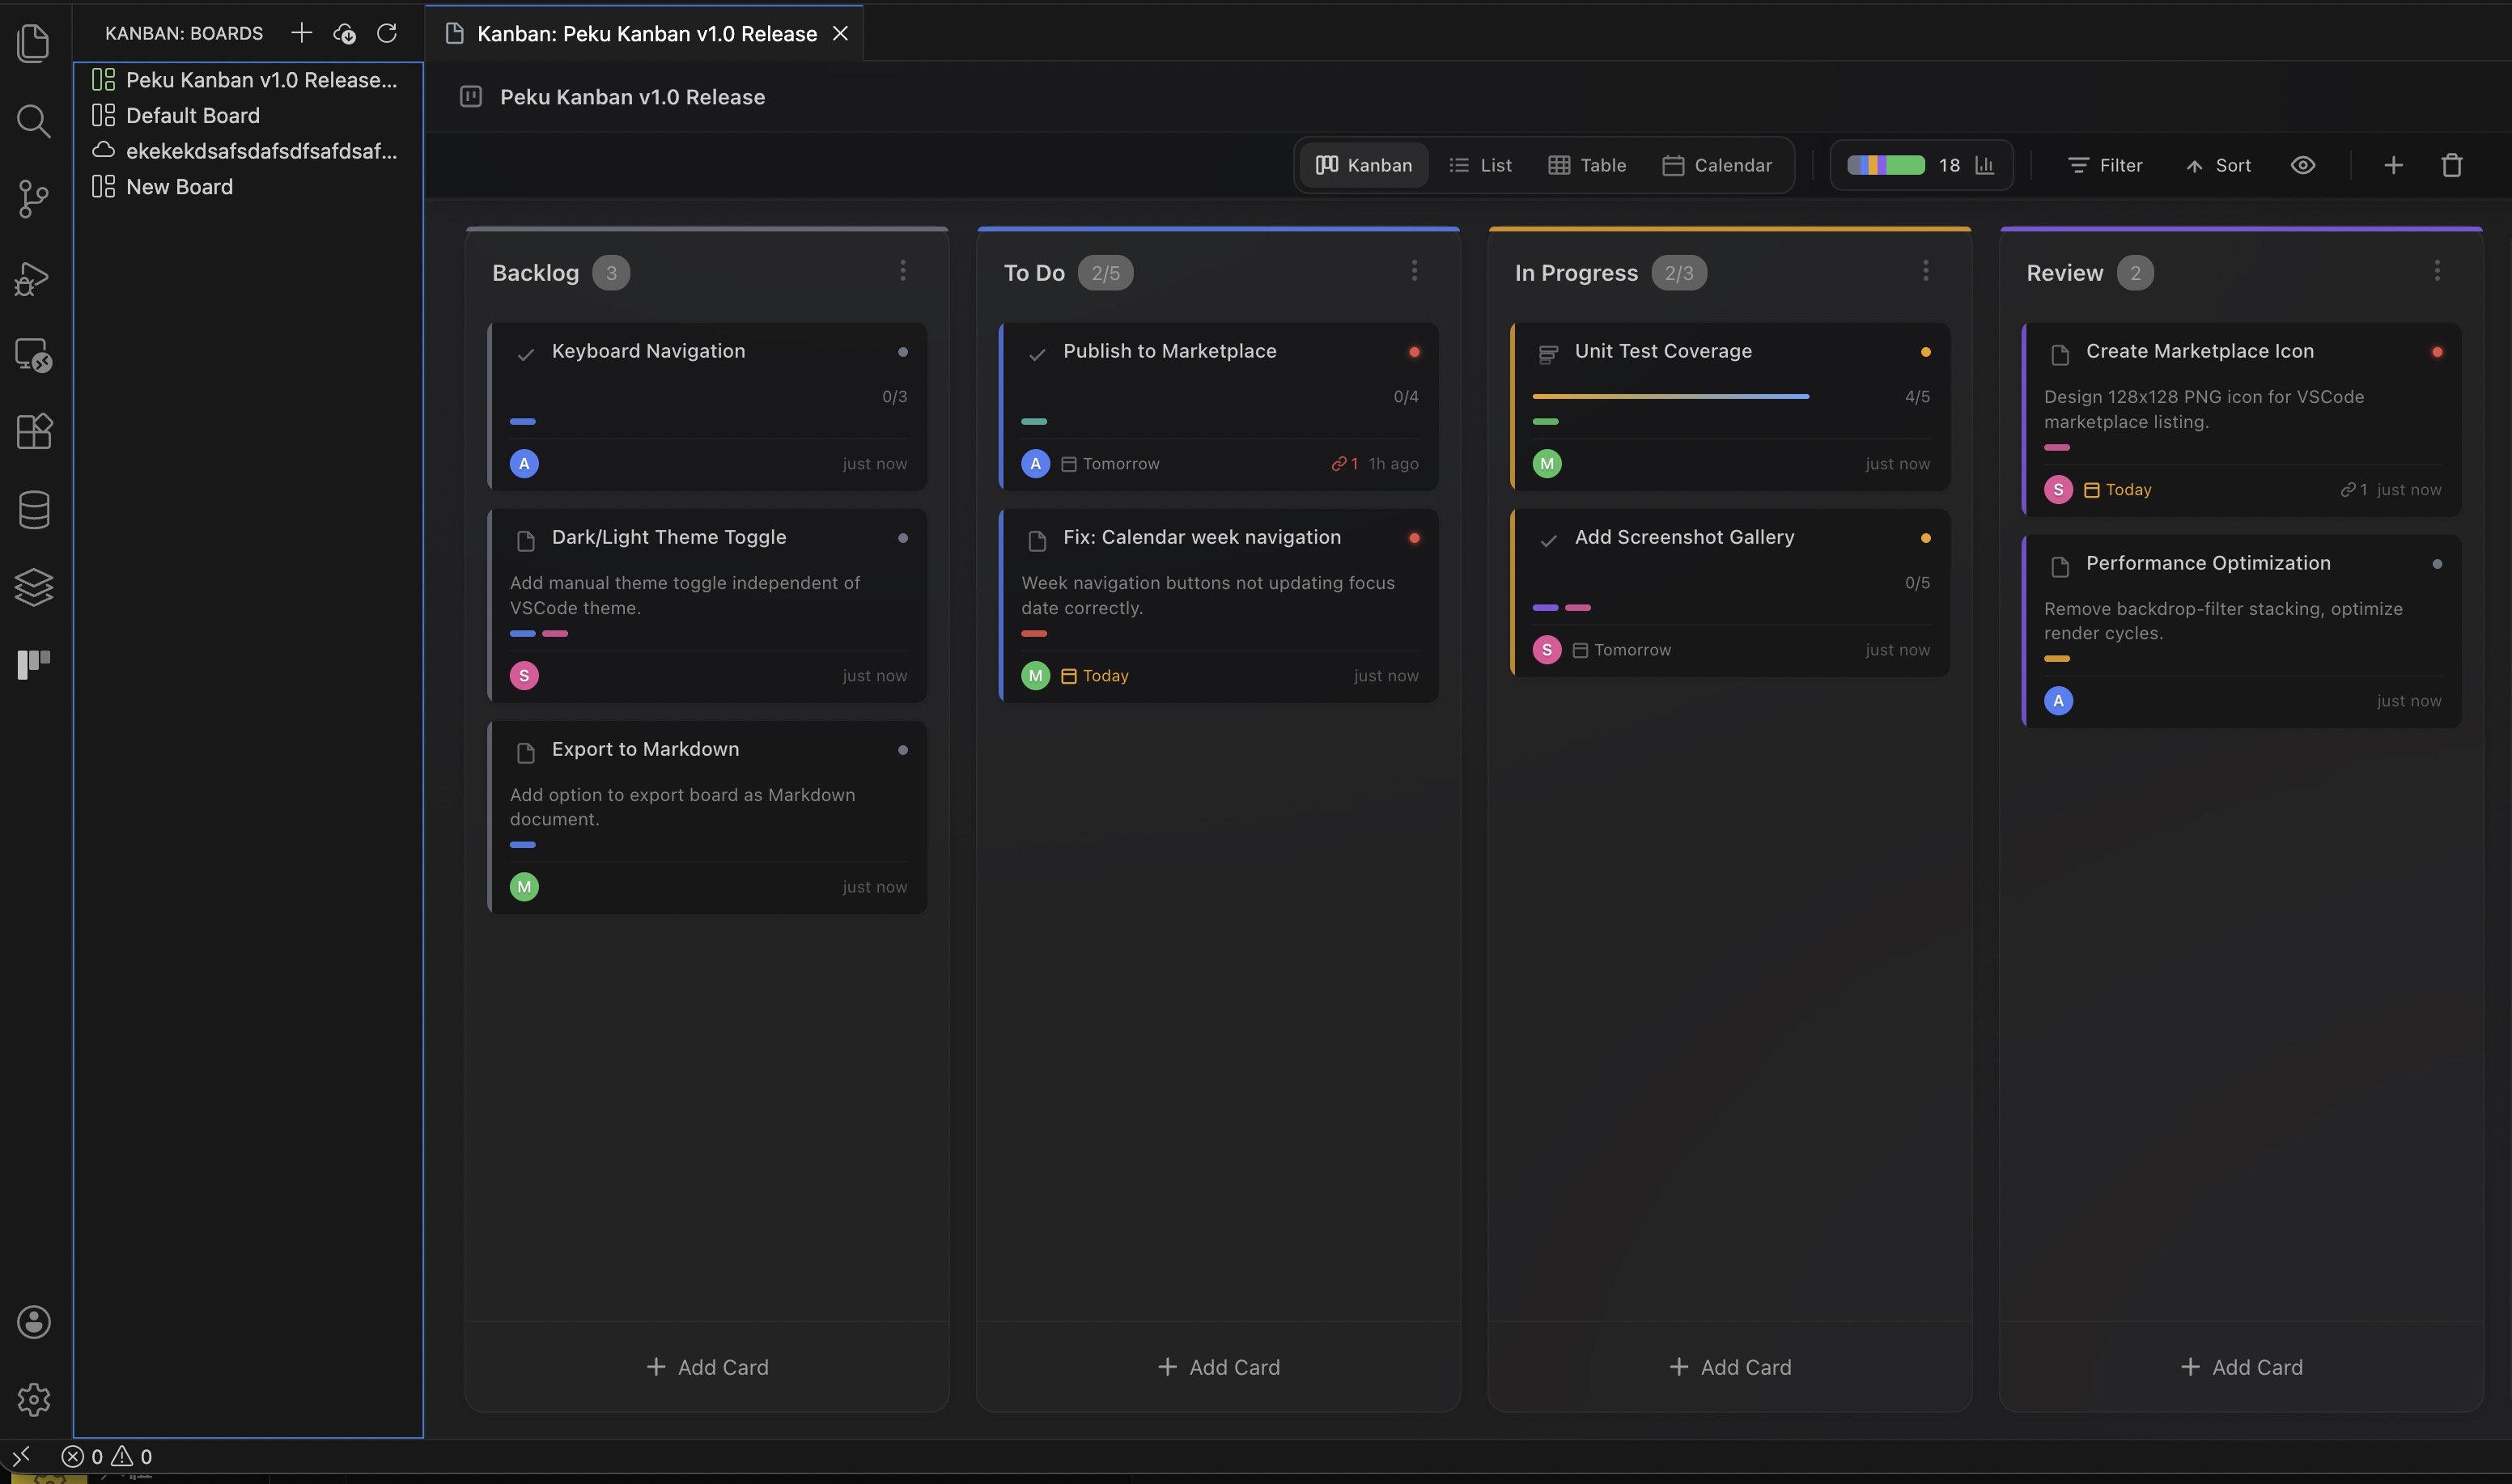Add a new column via plus icon in toolbar
This screenshot has height=1484, width=2512.
pos(2393,165)
